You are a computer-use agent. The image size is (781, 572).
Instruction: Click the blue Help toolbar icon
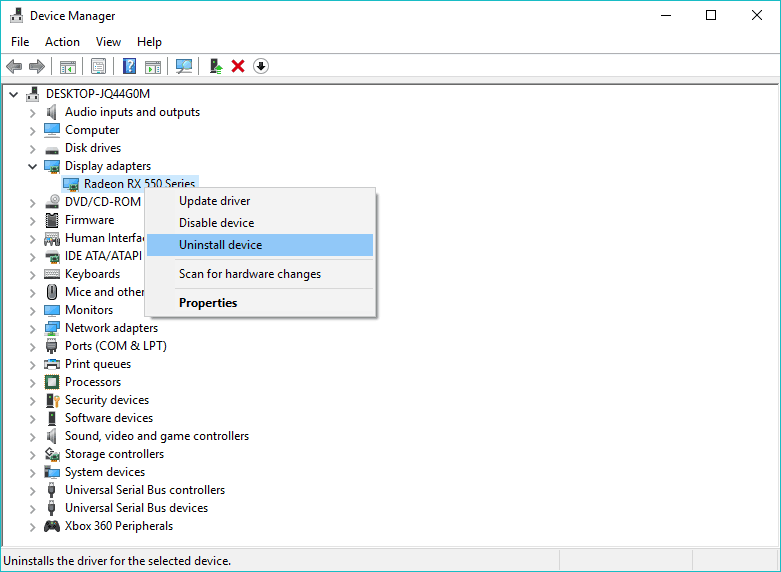(x=130, y=66)
